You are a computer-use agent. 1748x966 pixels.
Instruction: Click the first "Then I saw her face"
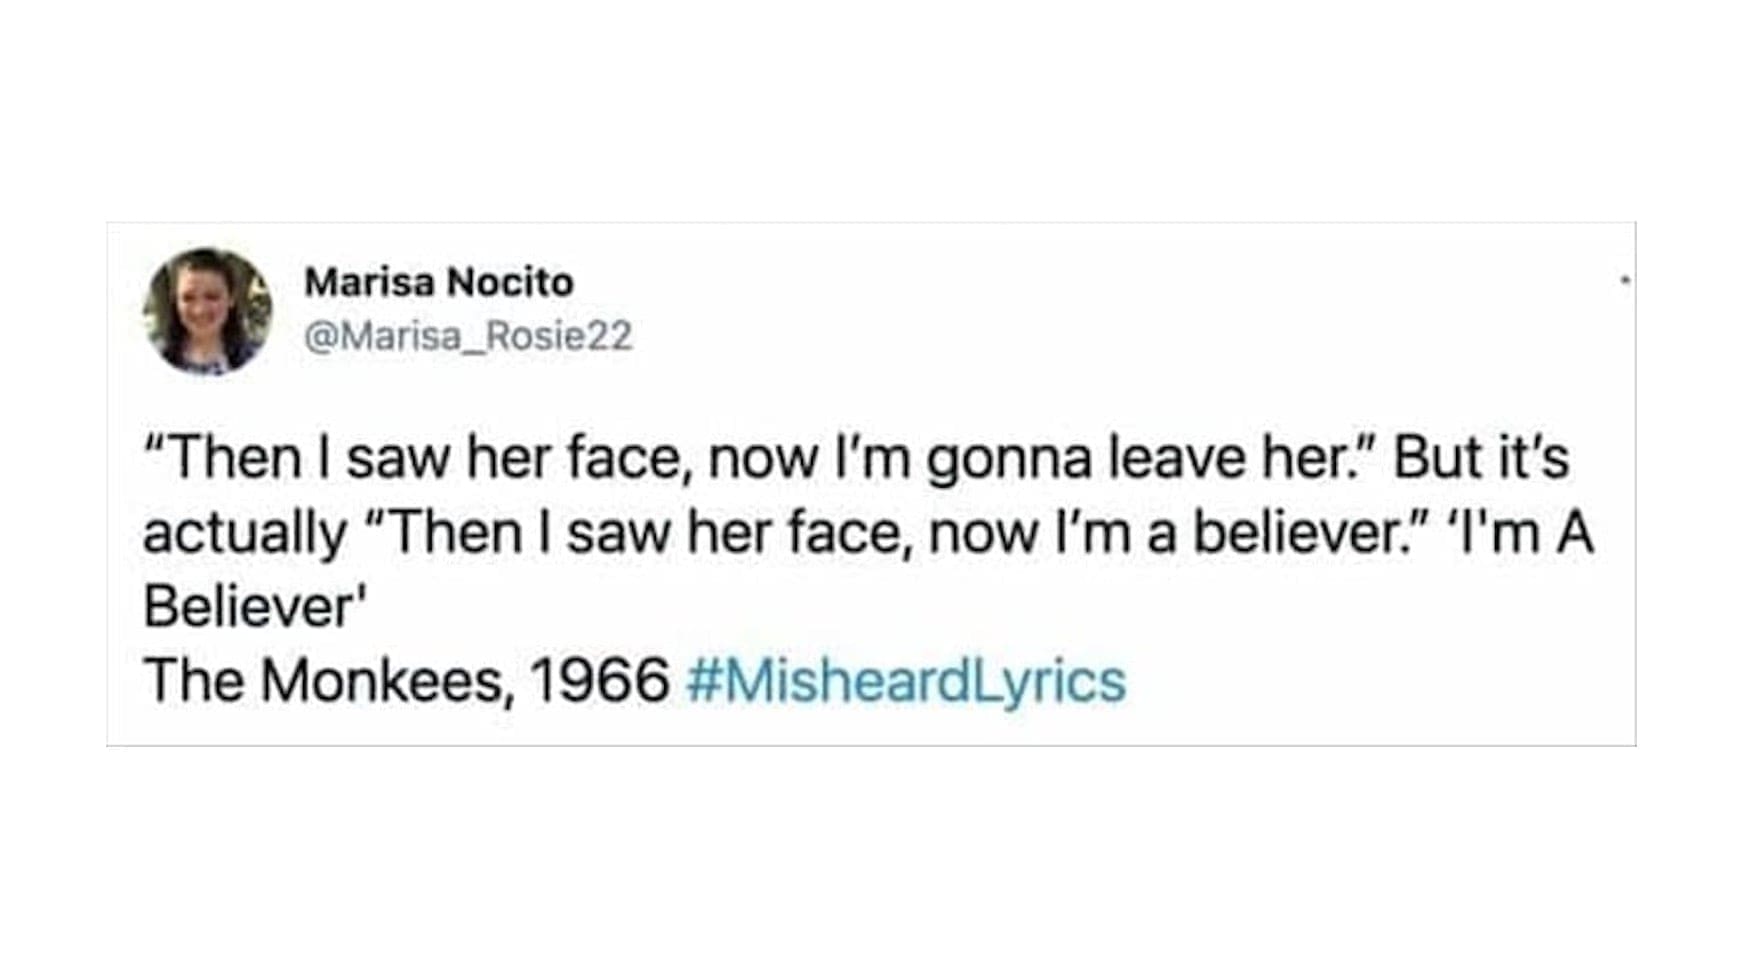(425, 458)
